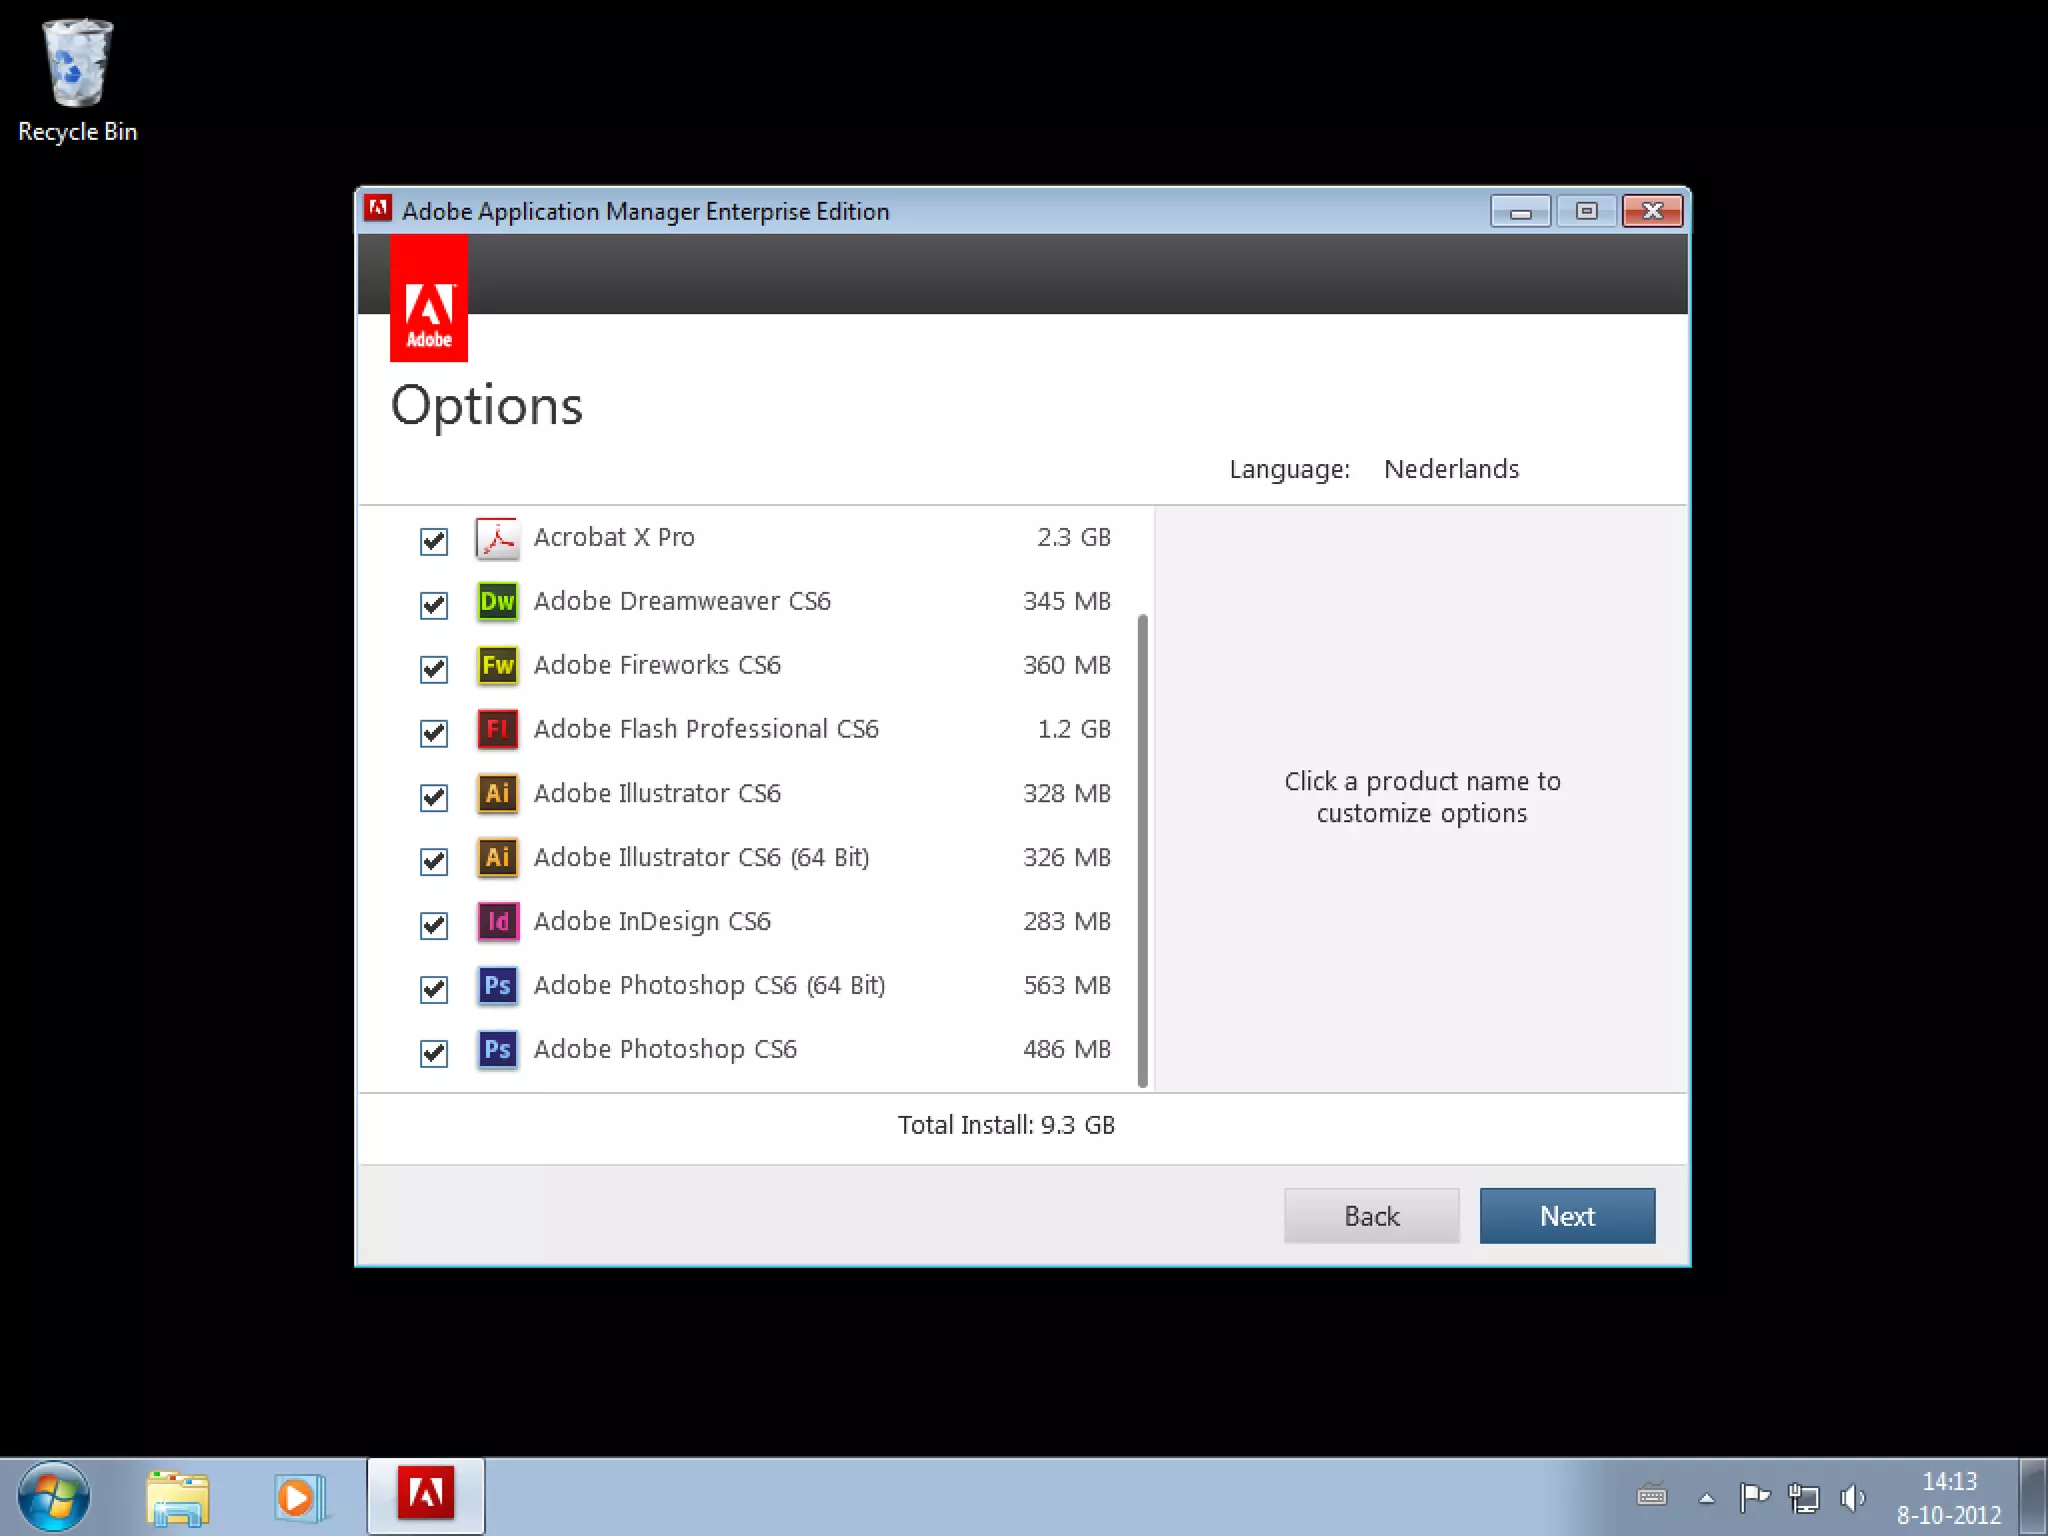Select the Adobe Flash Professional CS6 name
The image size is (2048, 1536).
tap(706, 729)
